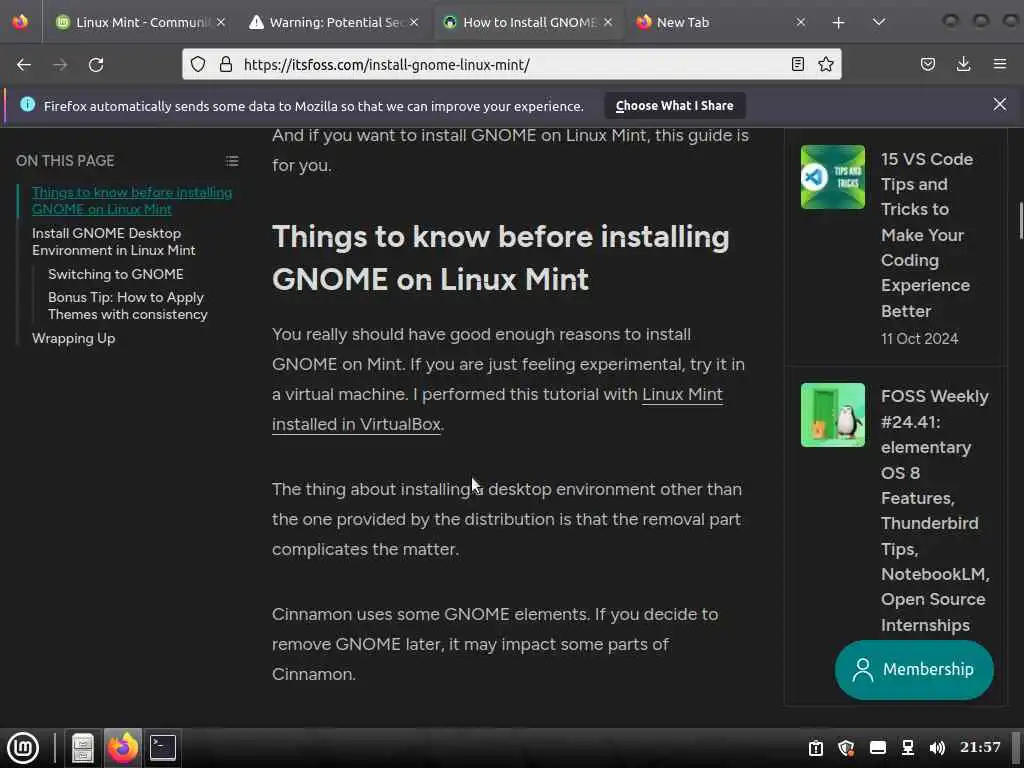
Task: View site security padlock info
Action: (226, 64)
